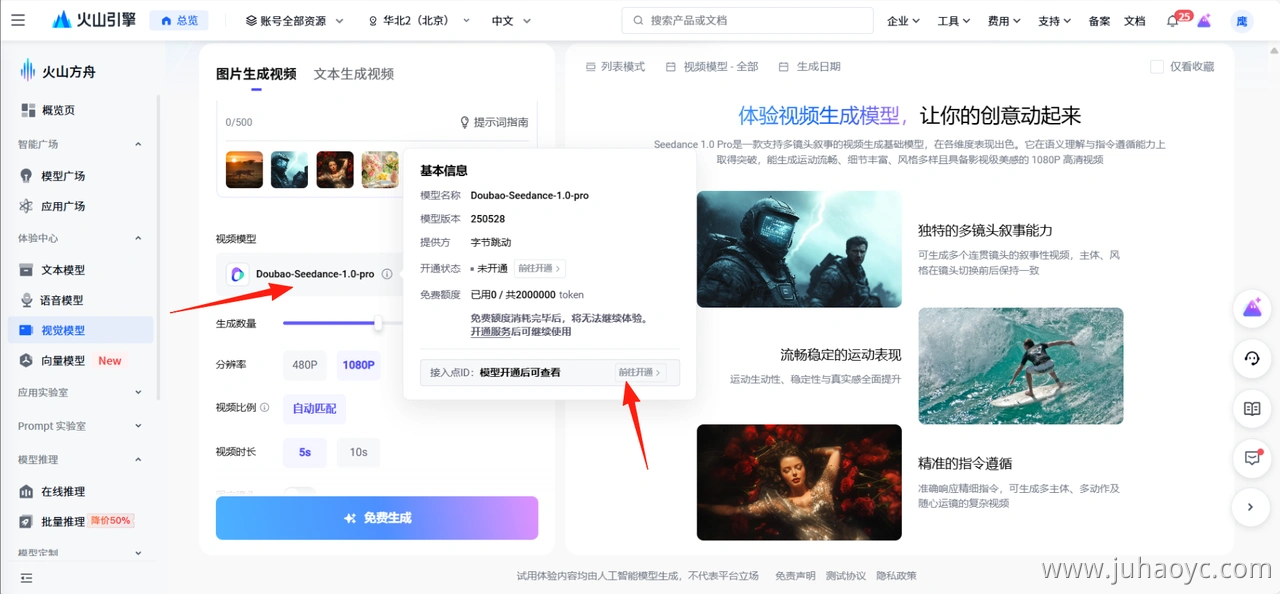Collapse the 模型推理 section
1280x594 pixels.
click(138, 460)
